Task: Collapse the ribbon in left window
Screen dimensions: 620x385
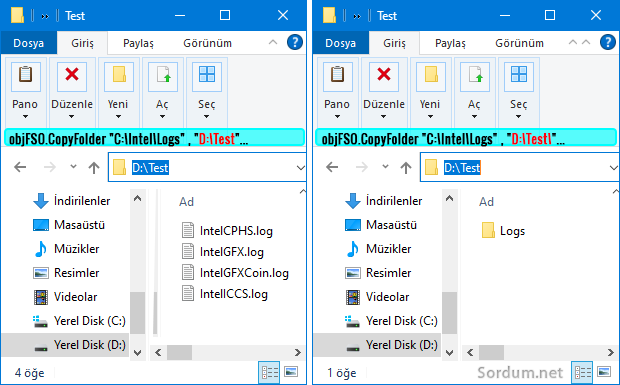Action: [273, 42]
